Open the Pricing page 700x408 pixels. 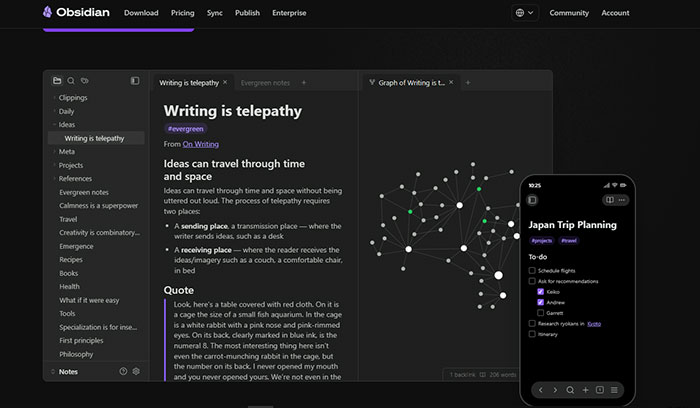point(183,13)
